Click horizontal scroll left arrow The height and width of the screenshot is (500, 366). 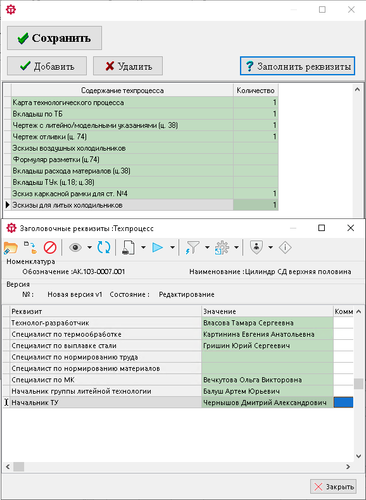point(8,467)
